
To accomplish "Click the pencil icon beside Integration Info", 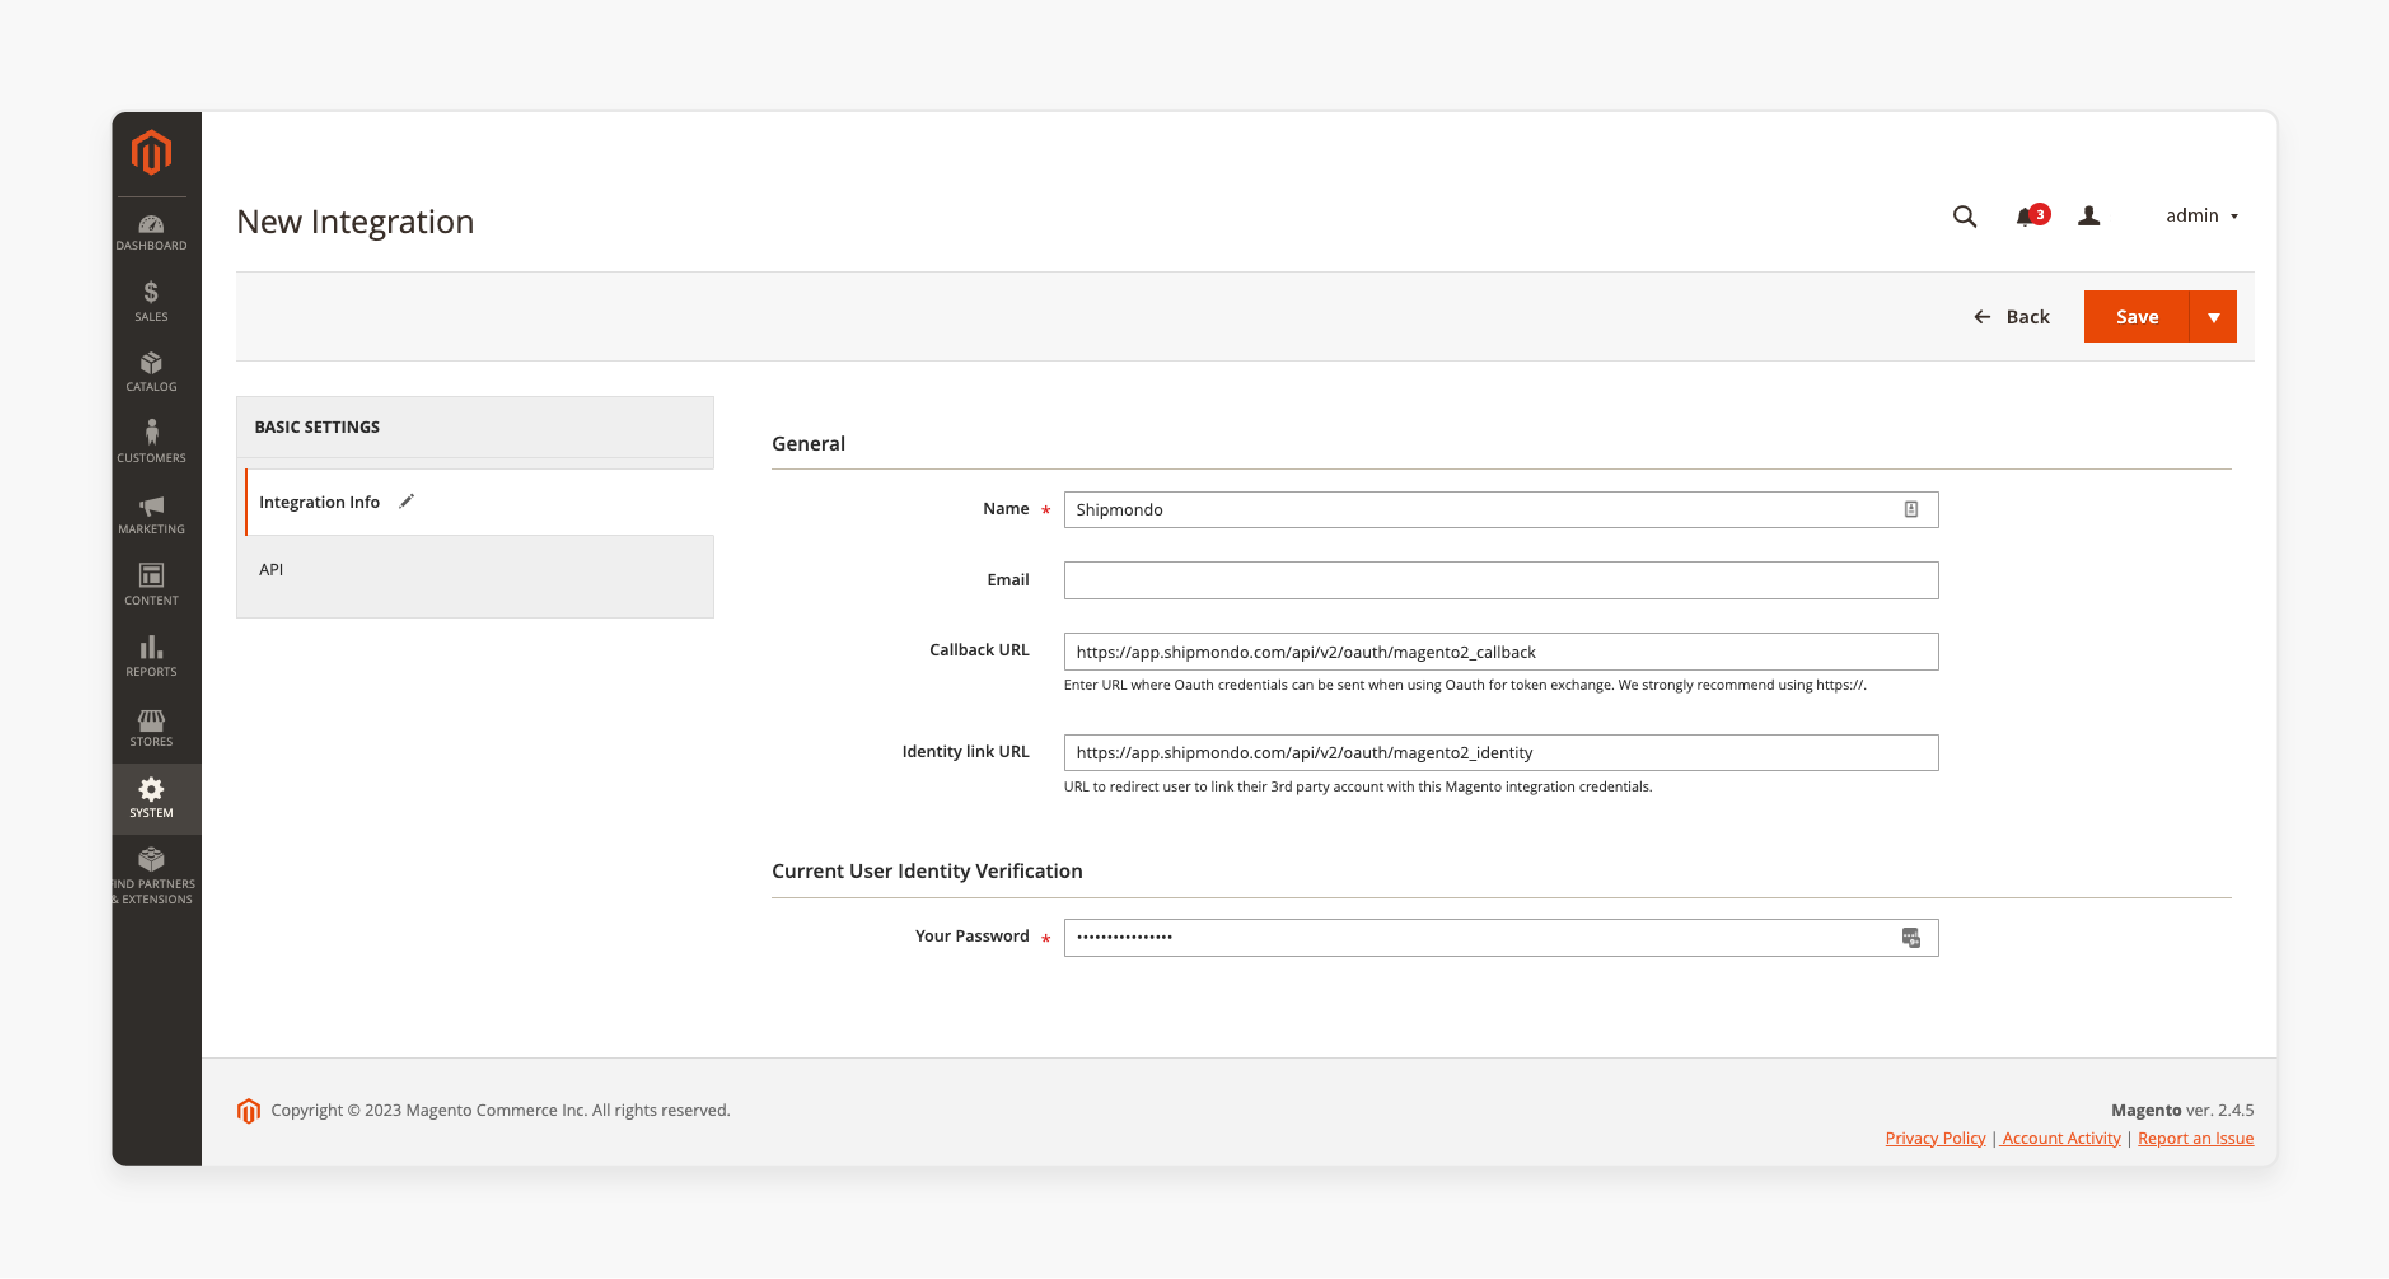I will tap(406, 501).
